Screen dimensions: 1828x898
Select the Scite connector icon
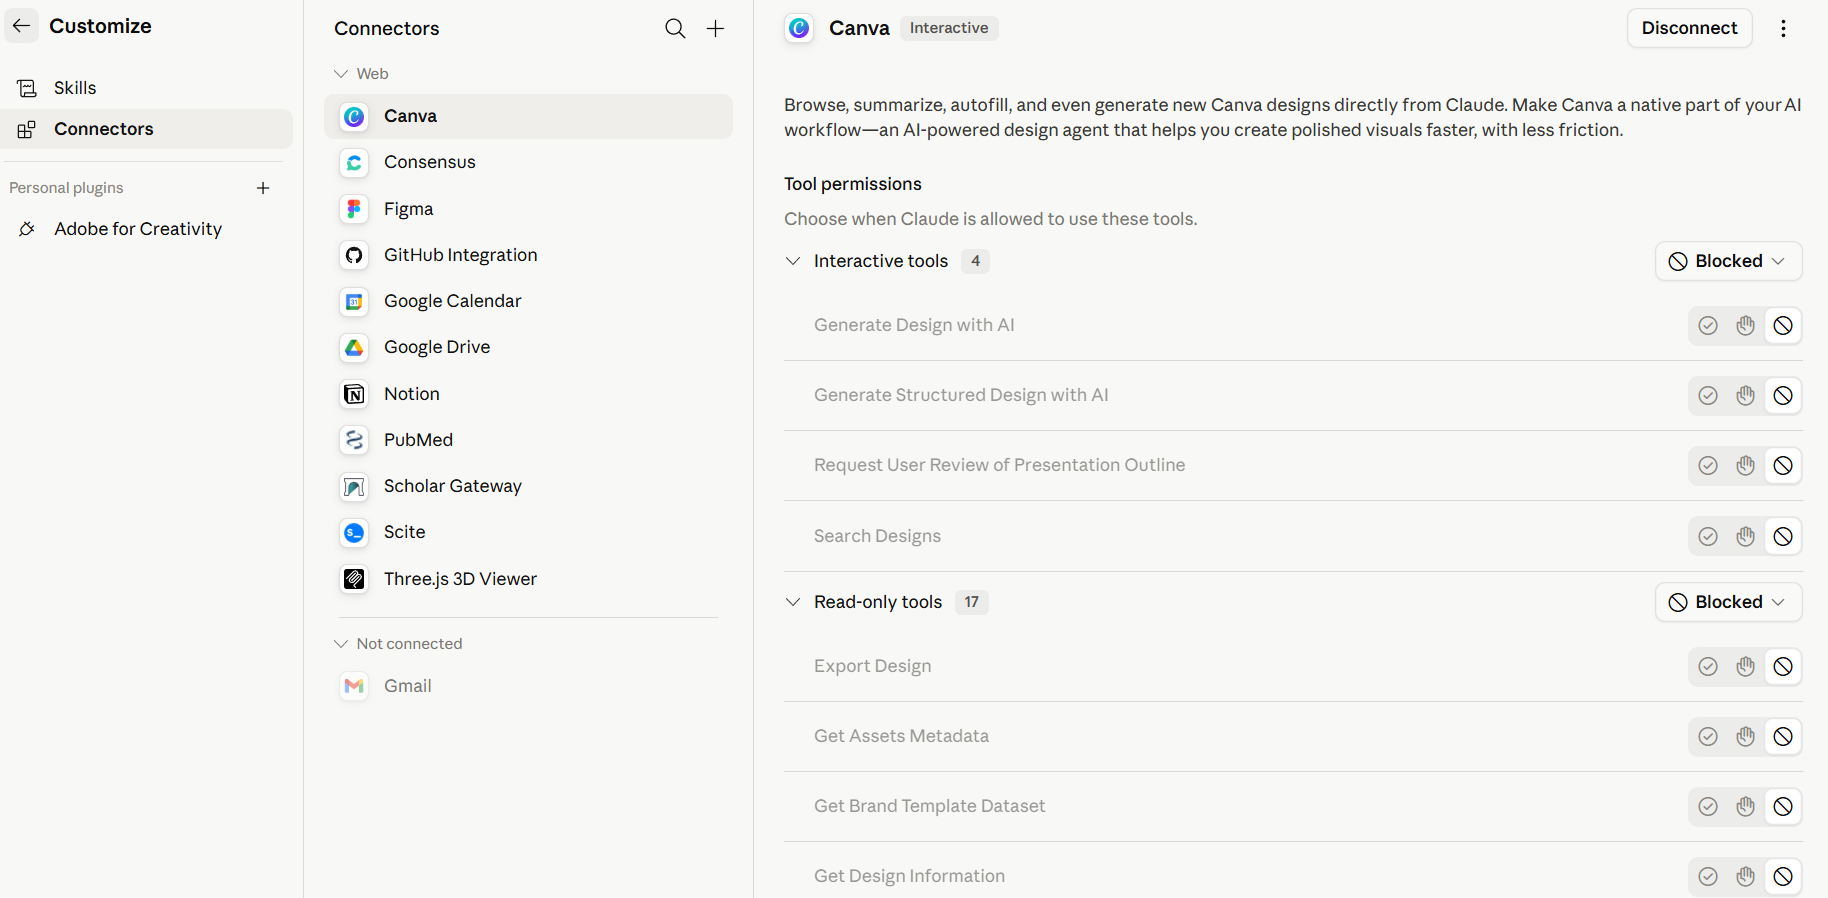pyautogui.click(x=354, y=532)
